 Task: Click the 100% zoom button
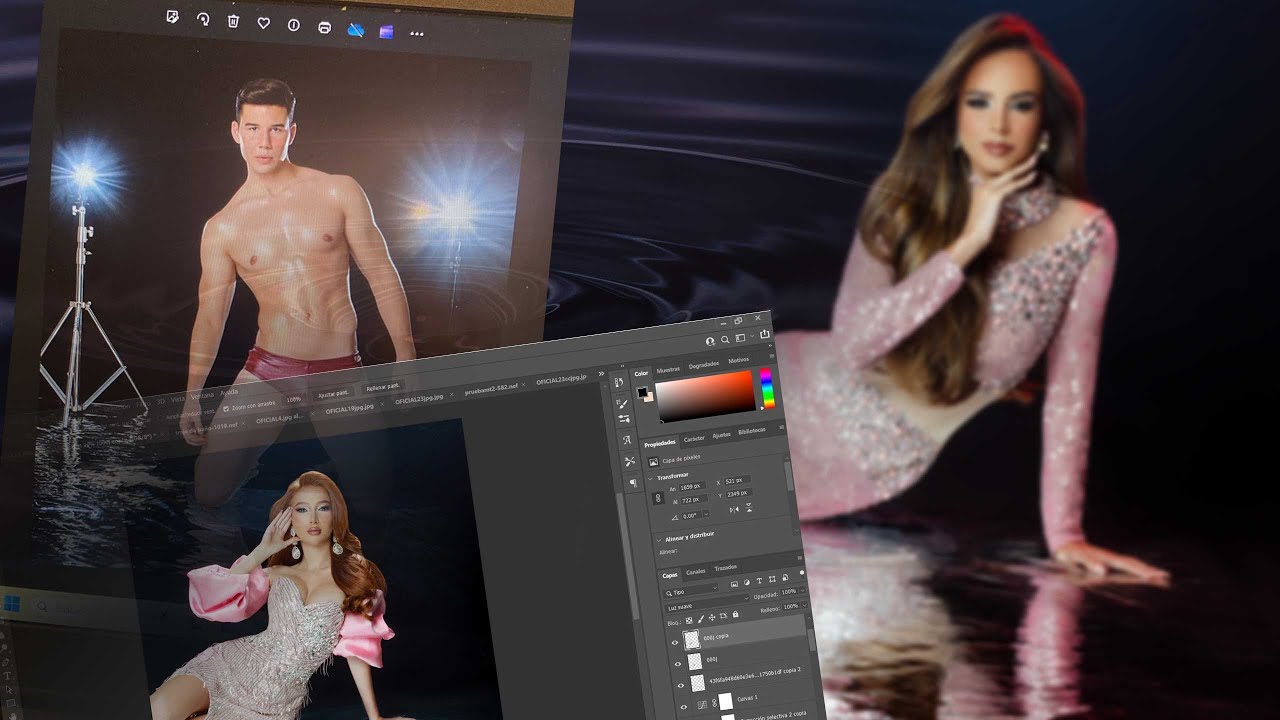click(x=293, y=399)
